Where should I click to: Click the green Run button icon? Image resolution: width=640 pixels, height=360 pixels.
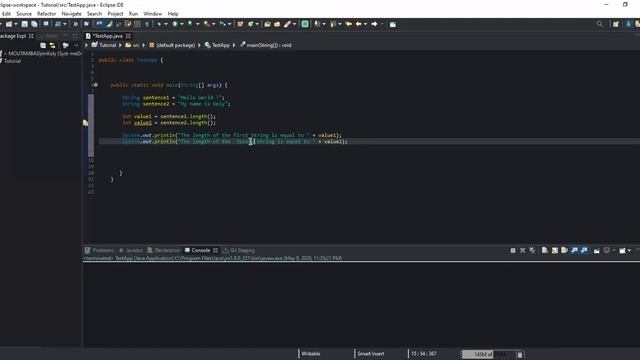click(175, 24)
